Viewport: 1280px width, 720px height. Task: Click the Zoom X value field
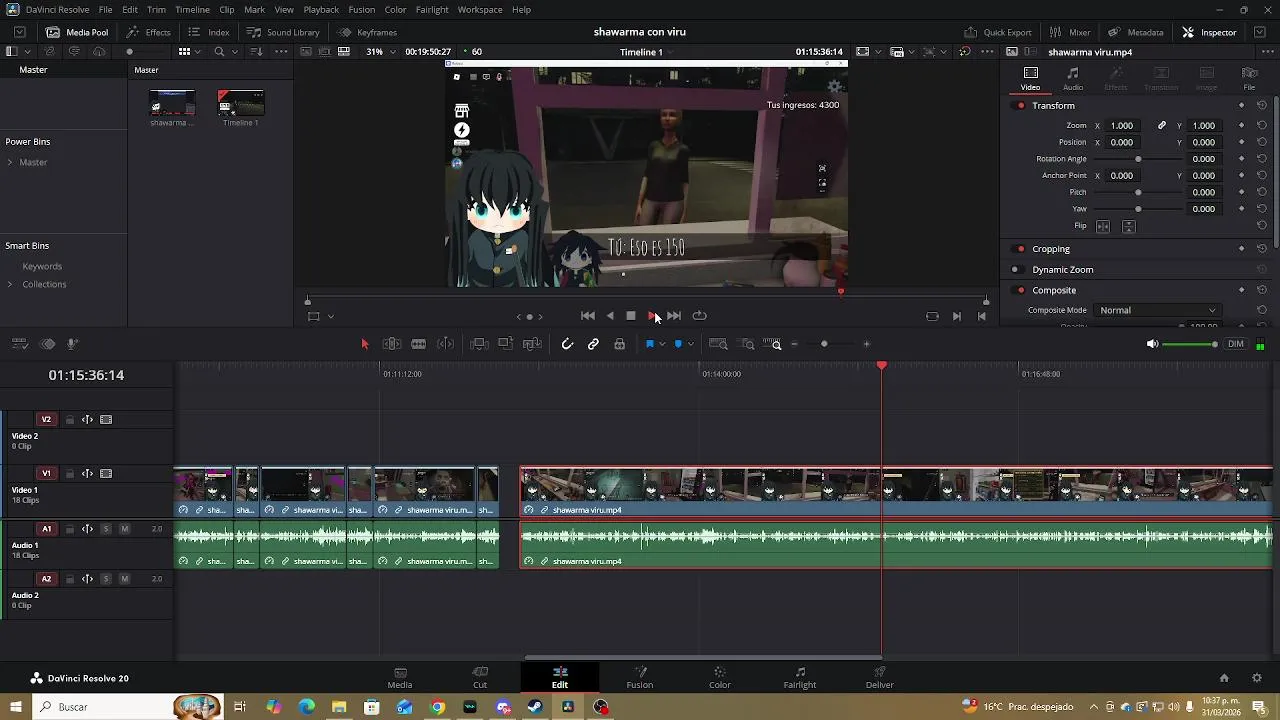click(x=1122, y=126)
